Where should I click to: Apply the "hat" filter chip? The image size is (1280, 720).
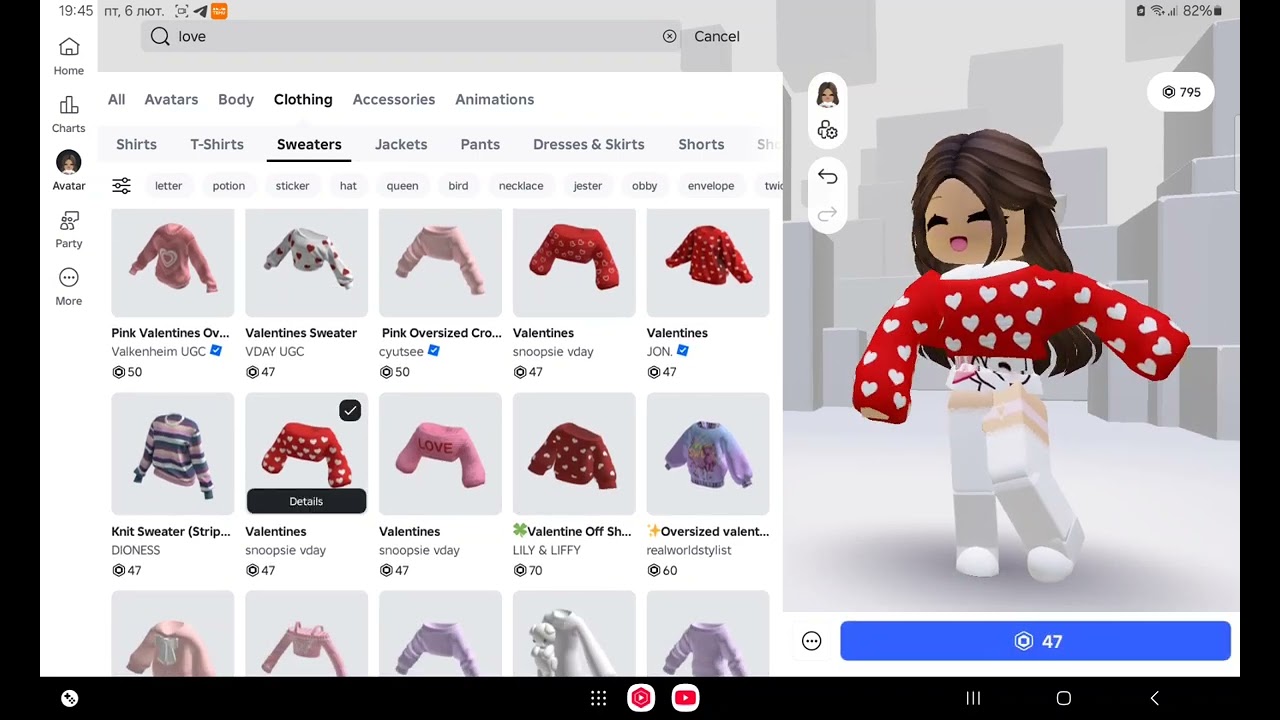point(348,185)
